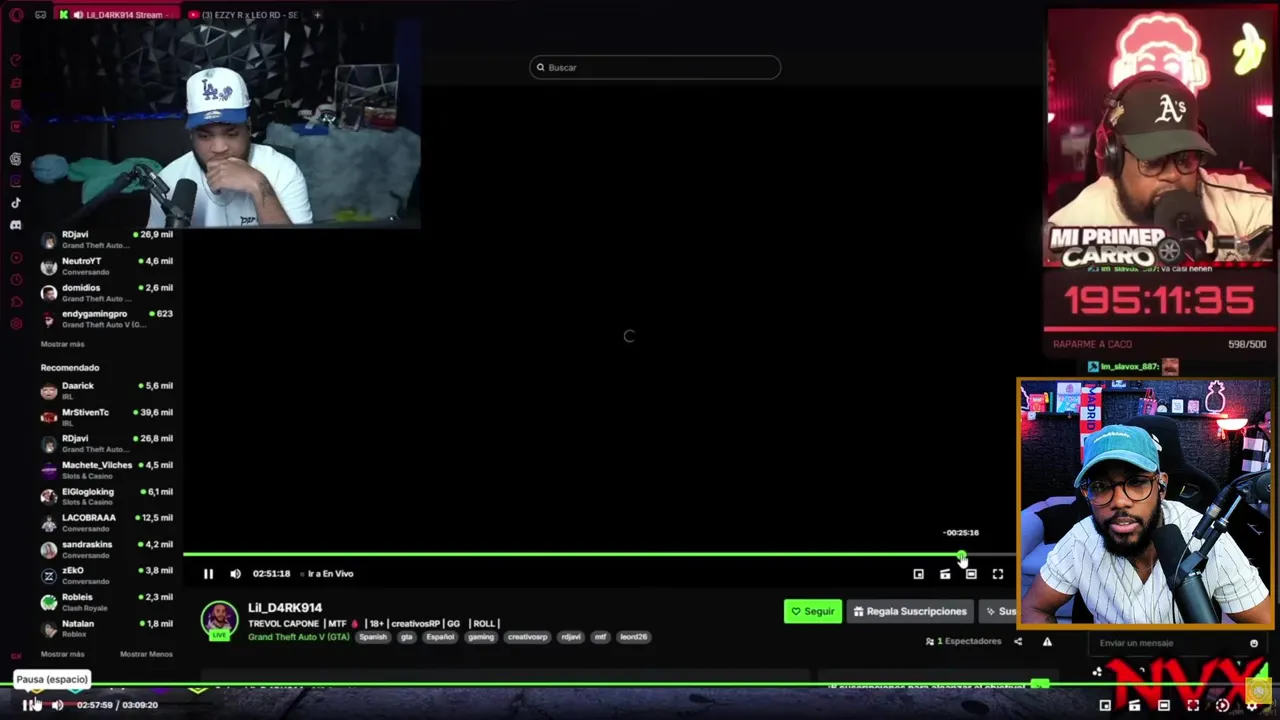This screenshot has width=1280, height=720.
Task: Expand recommended list with lower Mostrar más
Action: tap(62, 654)
